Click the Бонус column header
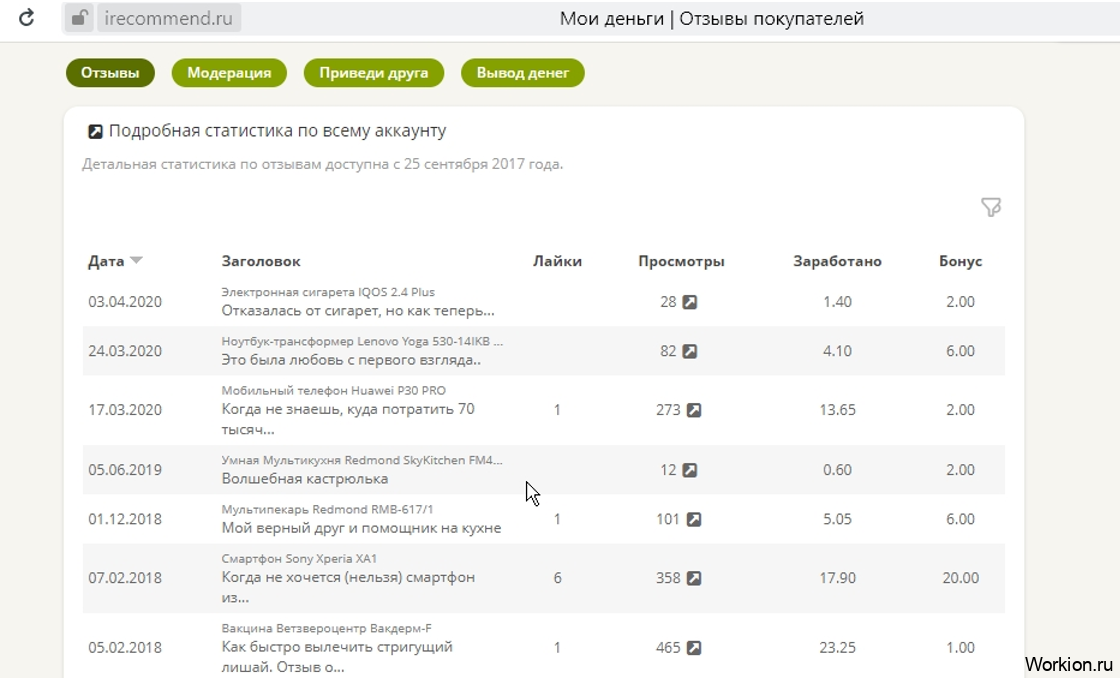Viewport: 1120px width, 678px height. tap(960, 261)
